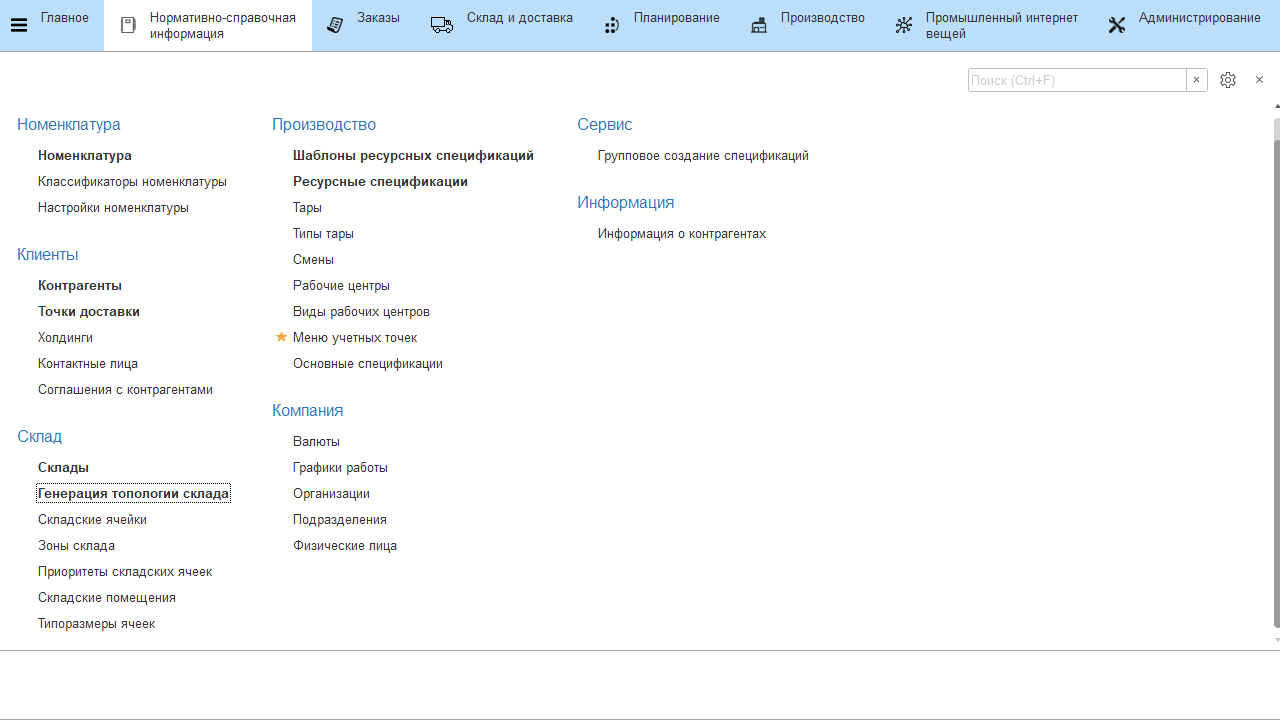Screen dimensions: 1280x720
Task: Close the navigation panel with the x
Action: 1259,80
